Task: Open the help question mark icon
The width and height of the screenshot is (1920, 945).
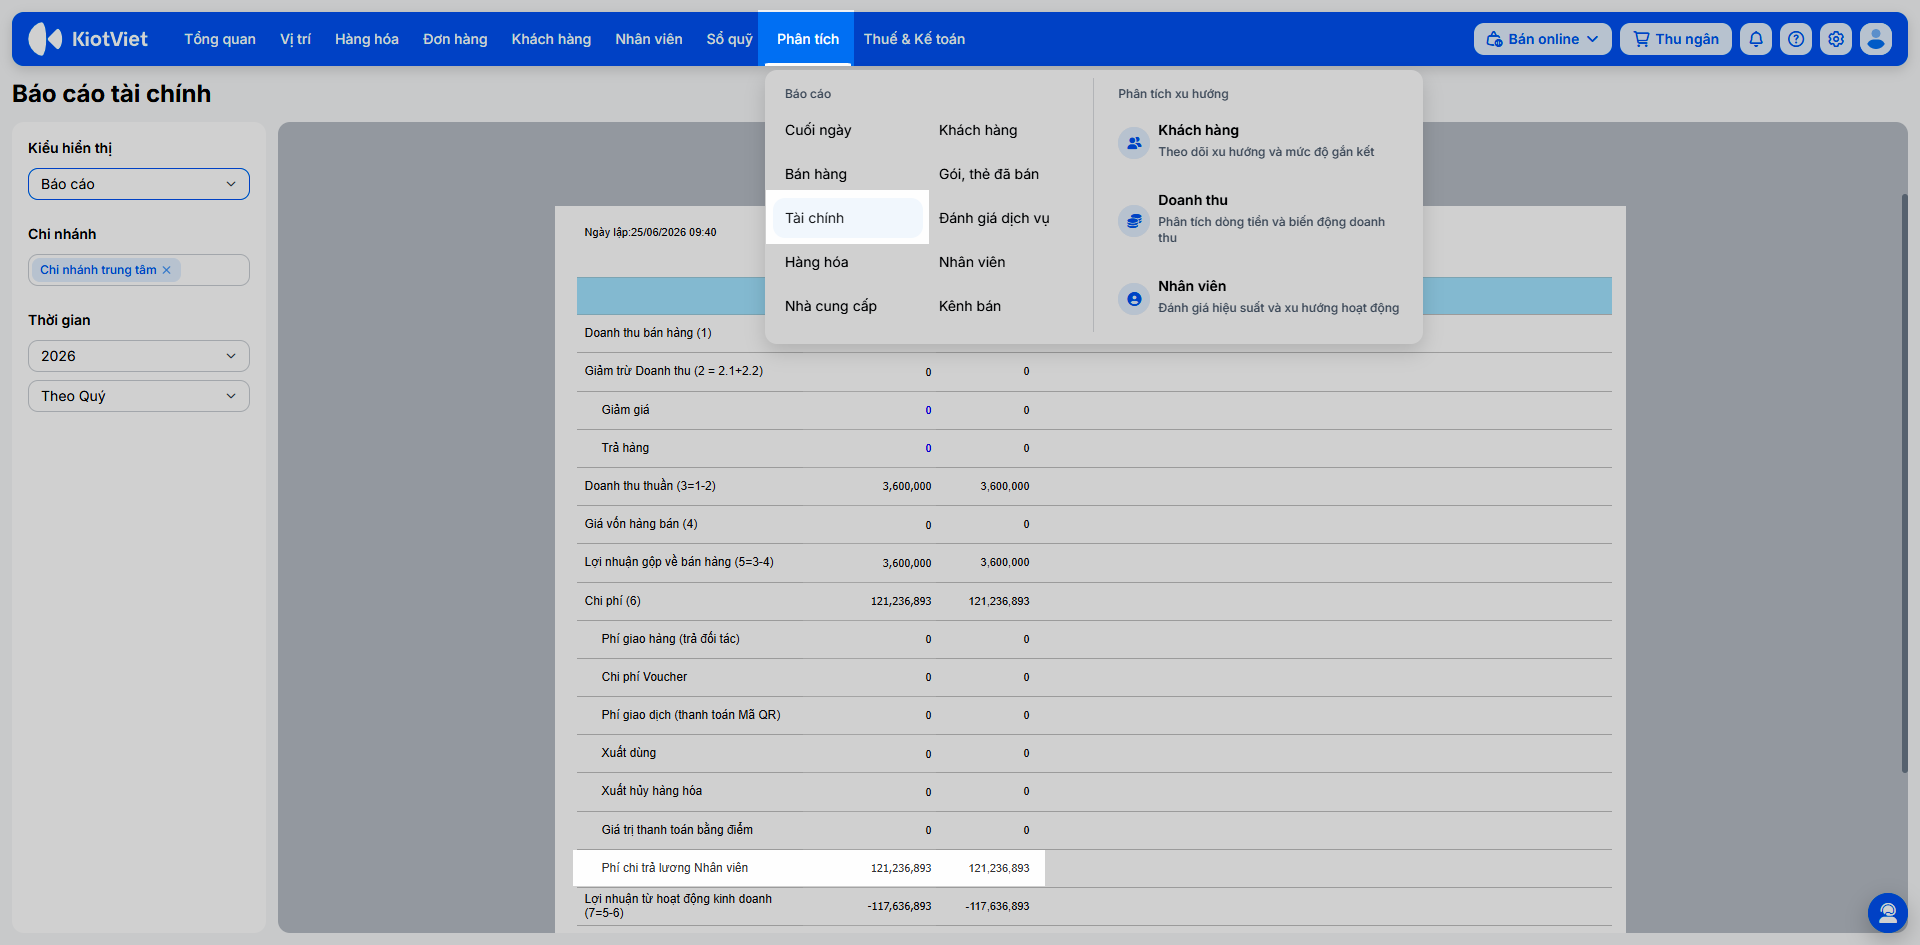Action: coord(1796,39)
